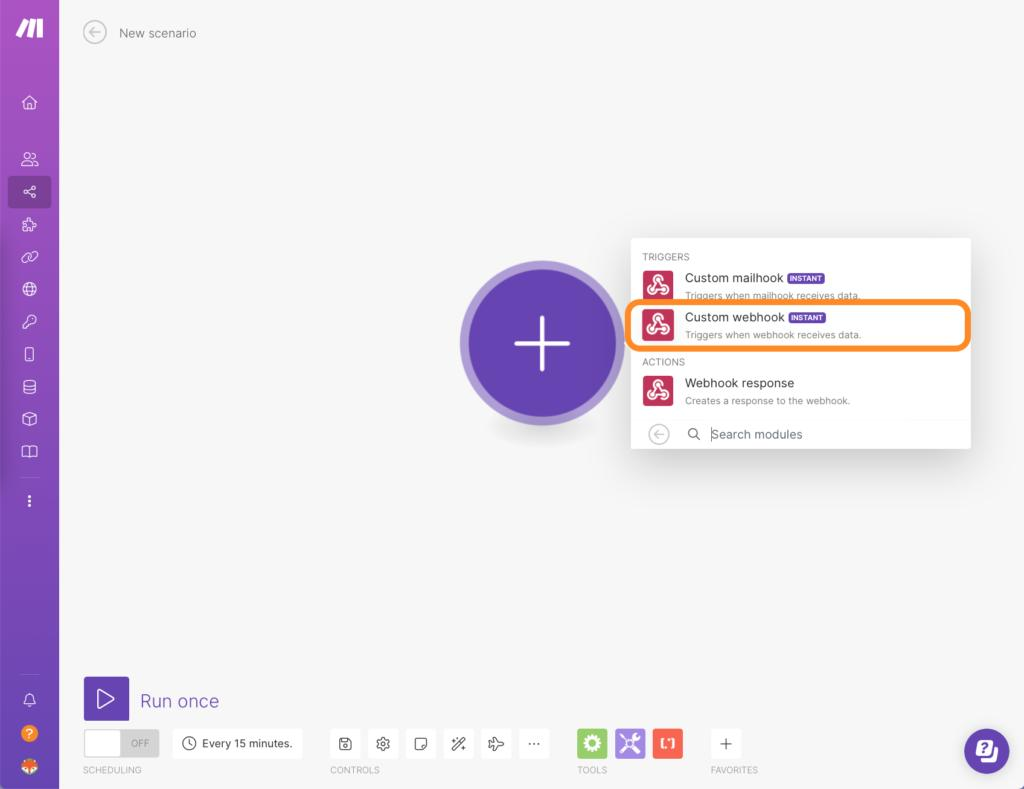Show more sidebar options (three dots)
This screenshot has width=1024, height=789.
pyautogui.click(x=29, y=501)
